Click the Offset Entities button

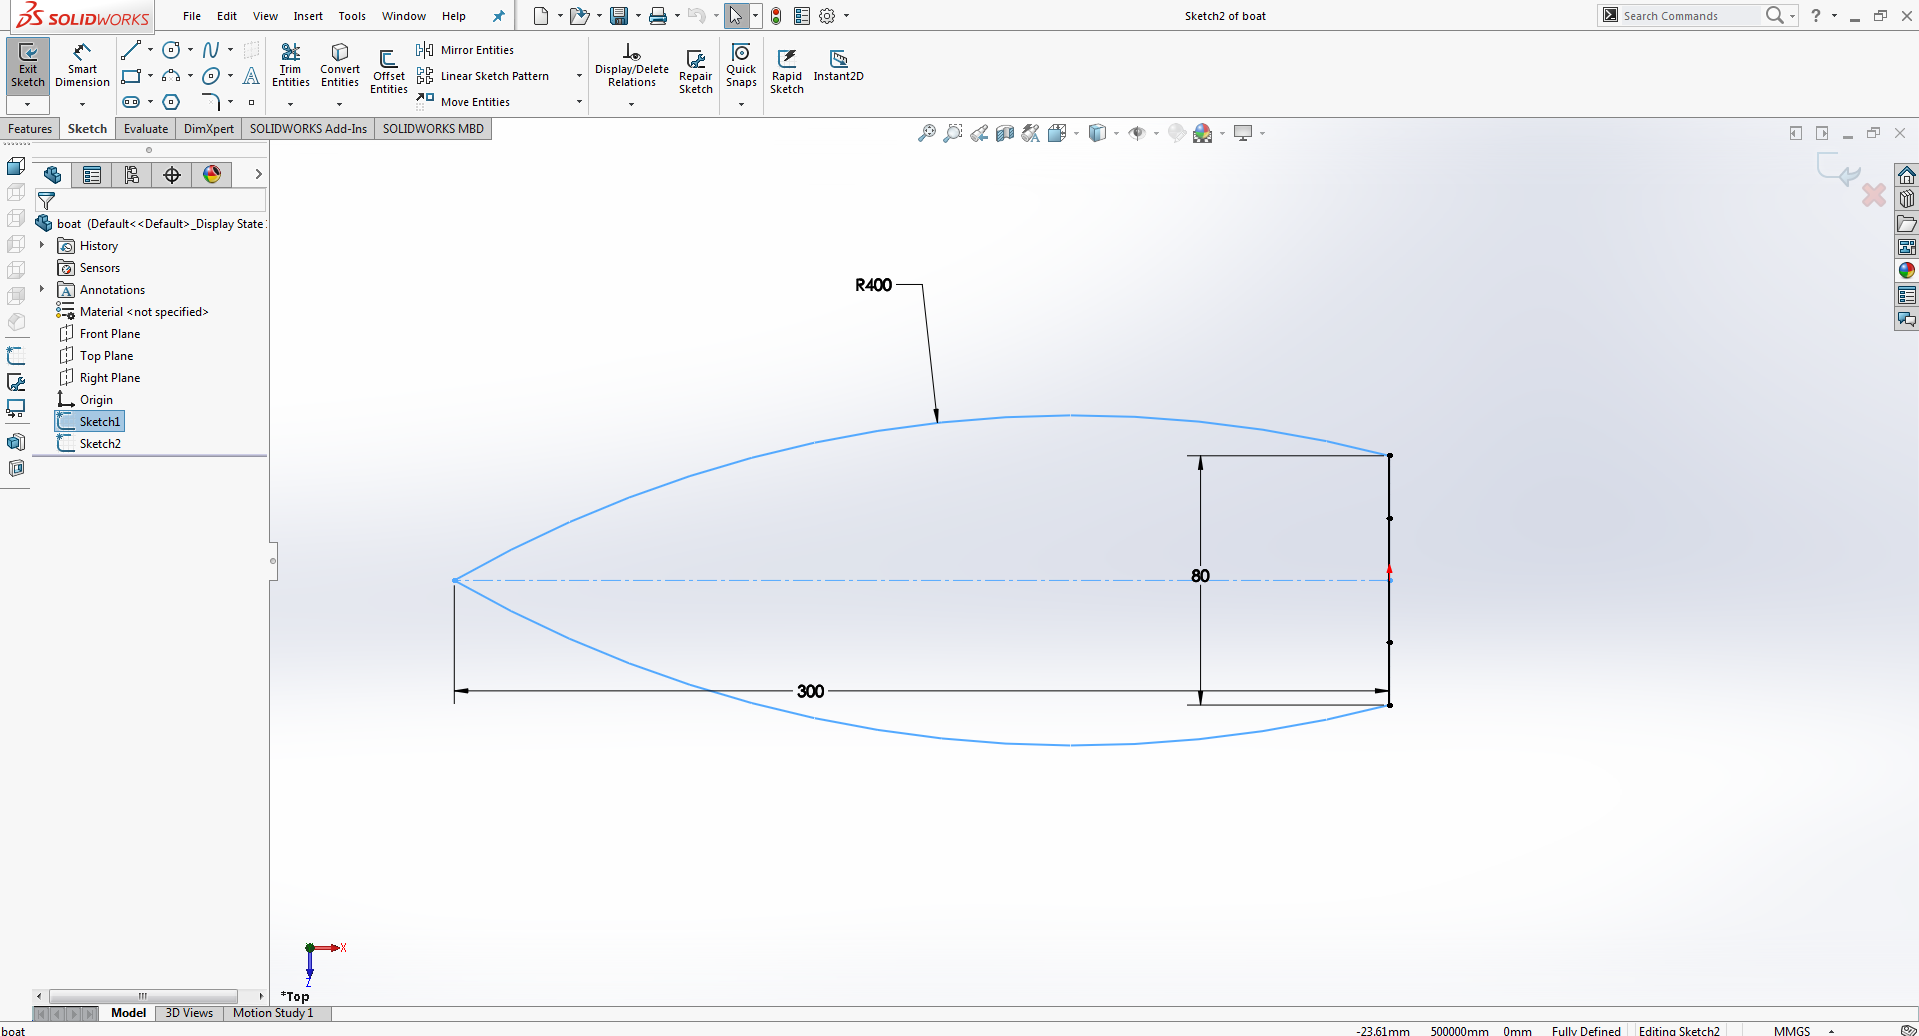389,72
